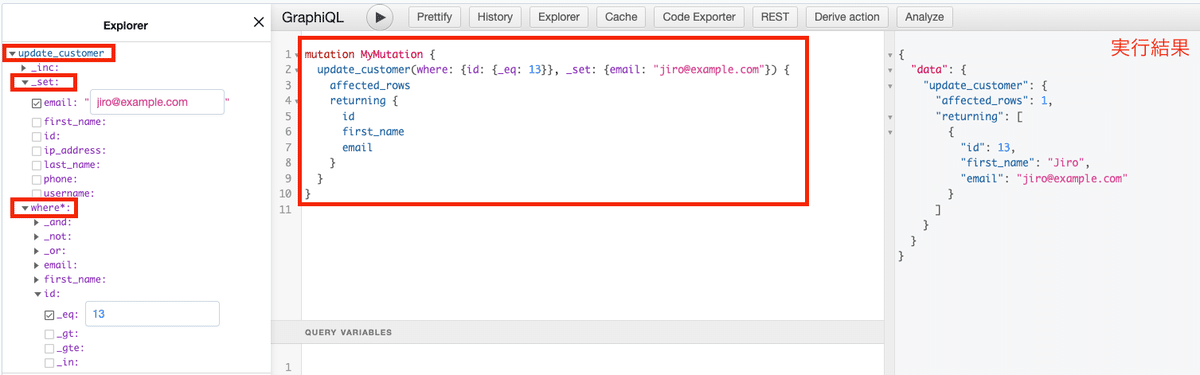Expand the _or: filter node

36,251
